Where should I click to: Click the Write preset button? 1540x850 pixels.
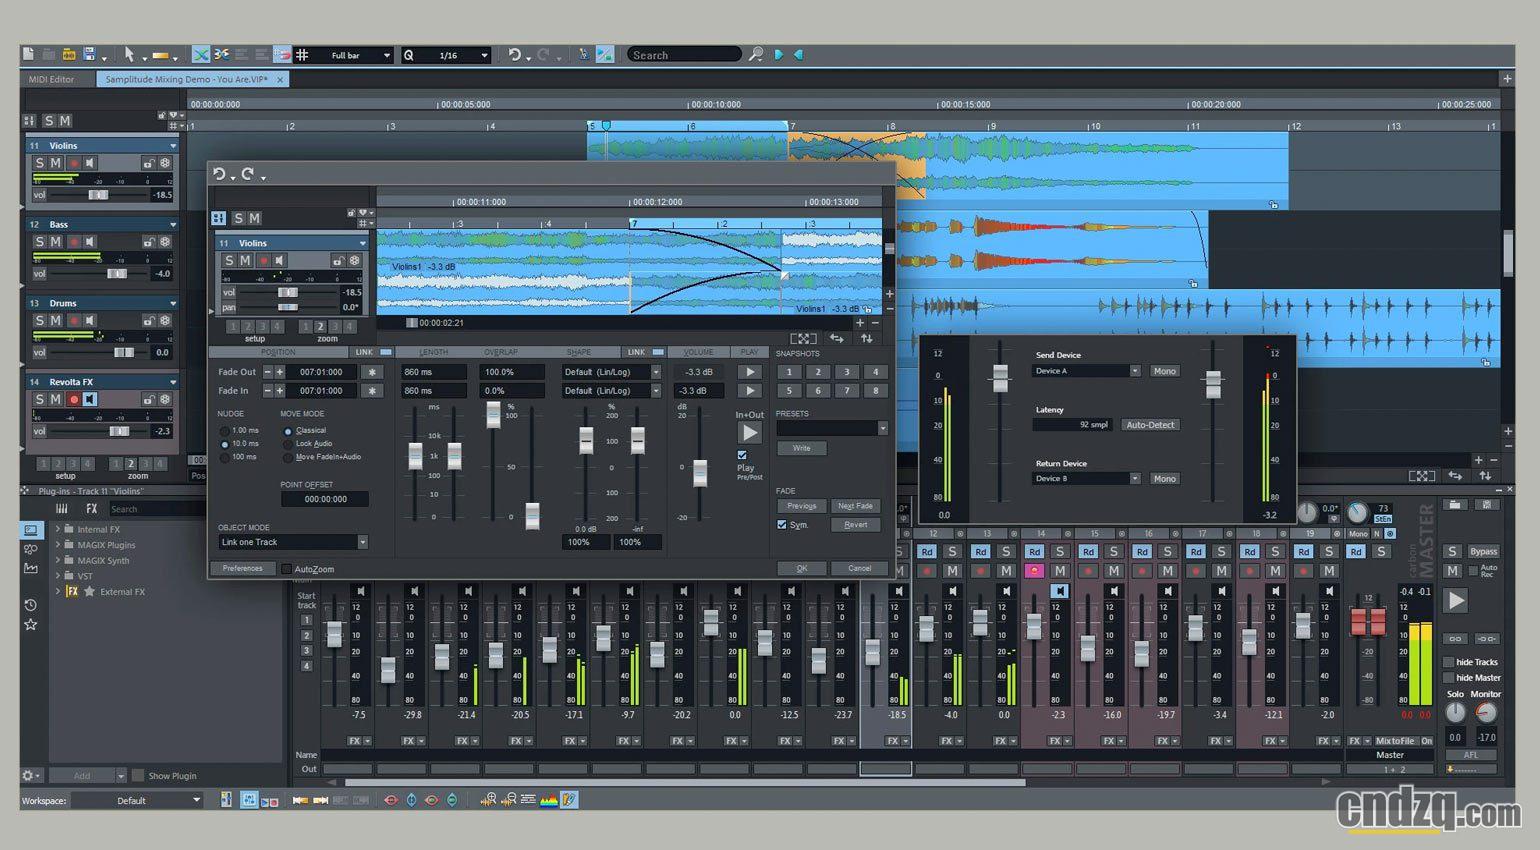pyautogui.click(x=802, y=448)
